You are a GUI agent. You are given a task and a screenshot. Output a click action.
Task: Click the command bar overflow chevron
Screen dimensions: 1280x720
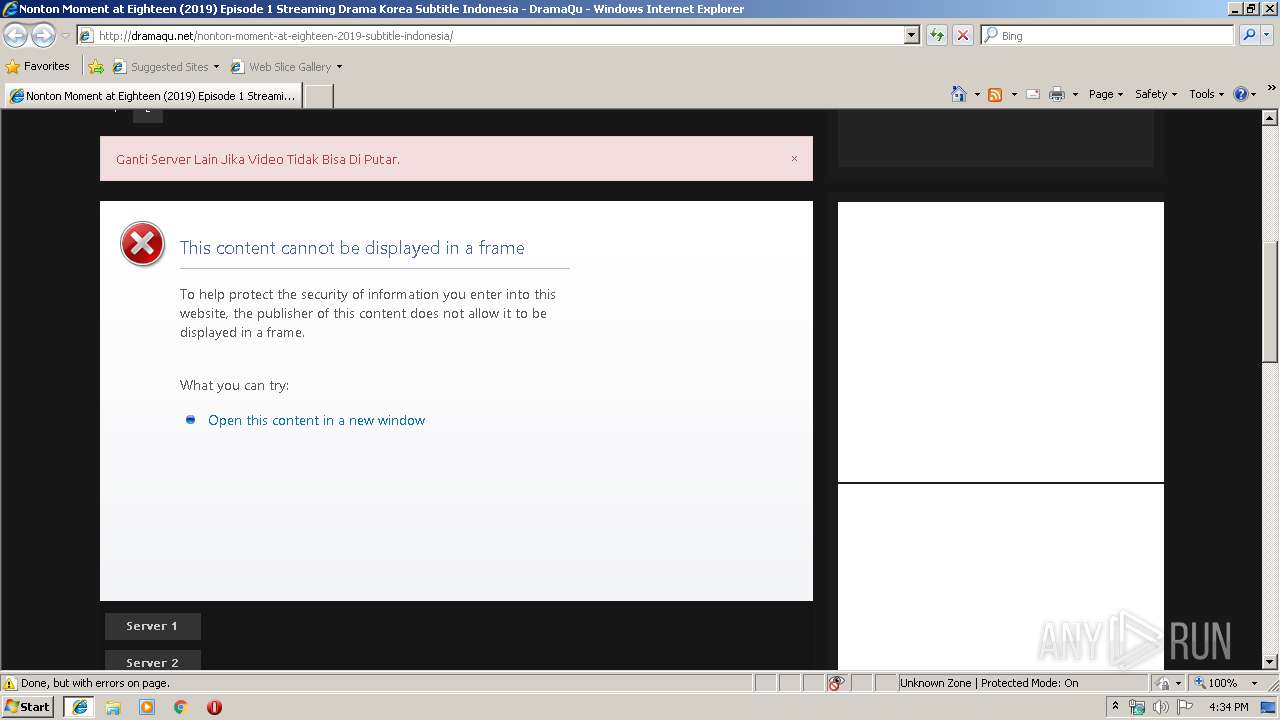(1272, 88)
